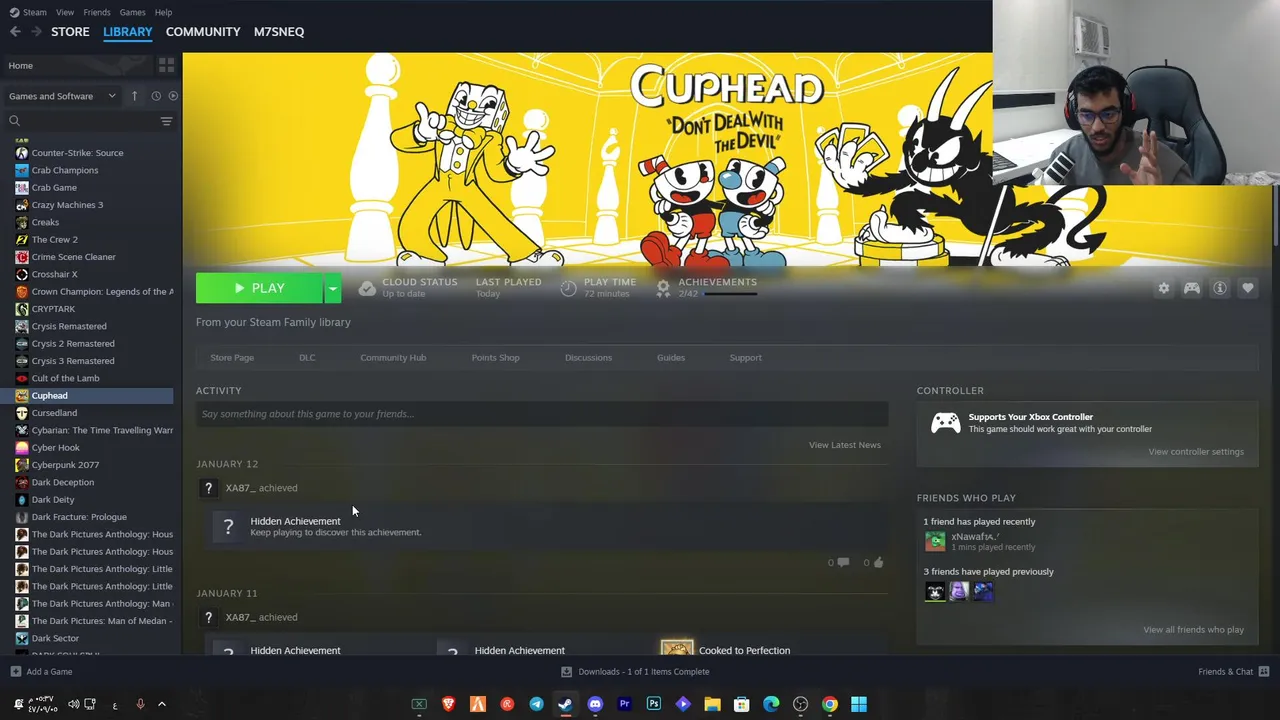Switch to the COMMUNITY tab
Screen dimensions: 1280x720
tap(203, 31)
